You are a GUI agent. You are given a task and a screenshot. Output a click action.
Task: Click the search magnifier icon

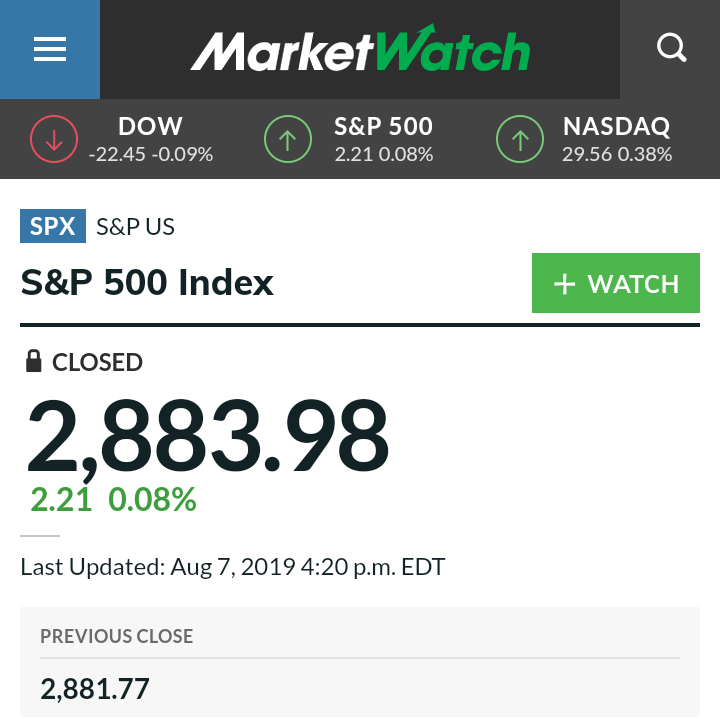(x=671, y=48)
